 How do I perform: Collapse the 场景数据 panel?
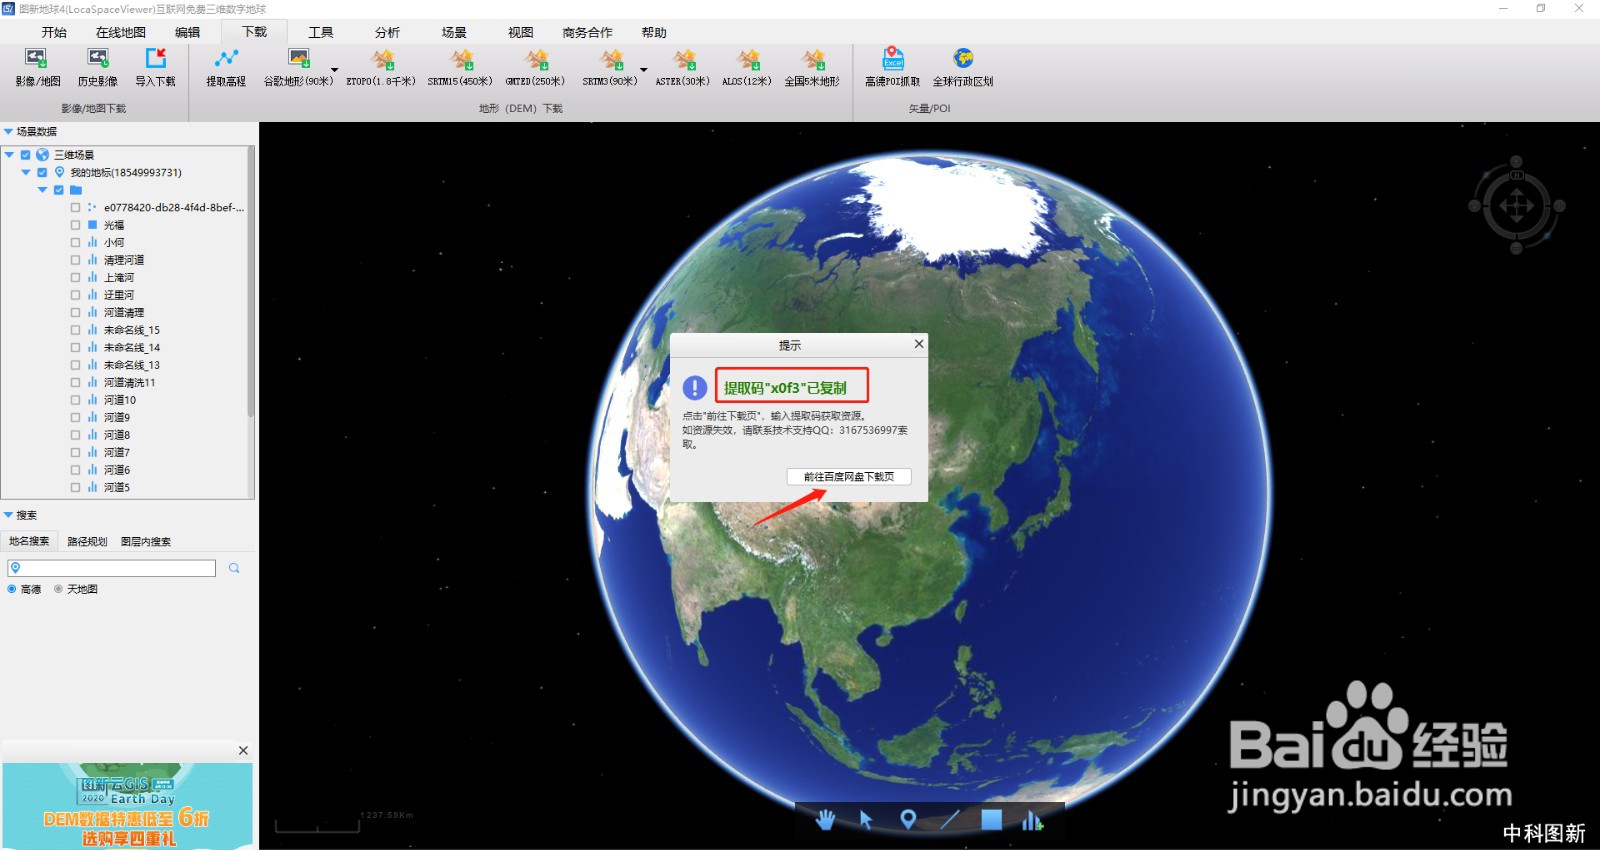coord(8,131)
